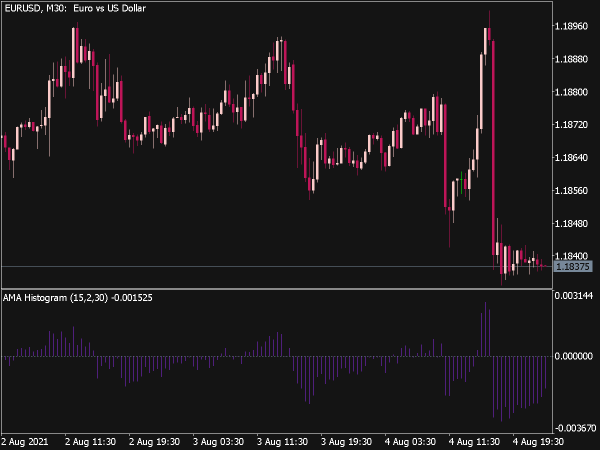The image size is (600, 450).
Task: Click the 3 Aug 11:30 time label
Action: coord(282,442)
